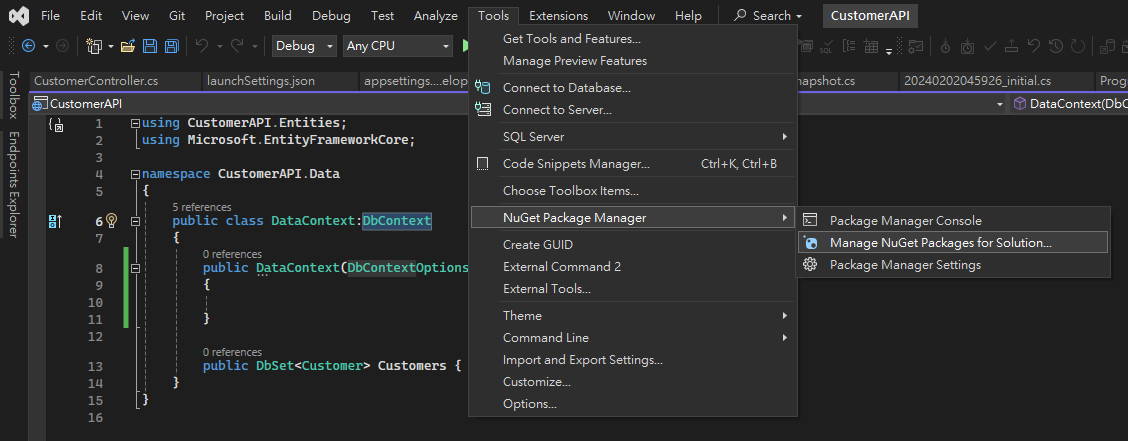Select Manage NuGet Packages for Solution

point(940,243)
